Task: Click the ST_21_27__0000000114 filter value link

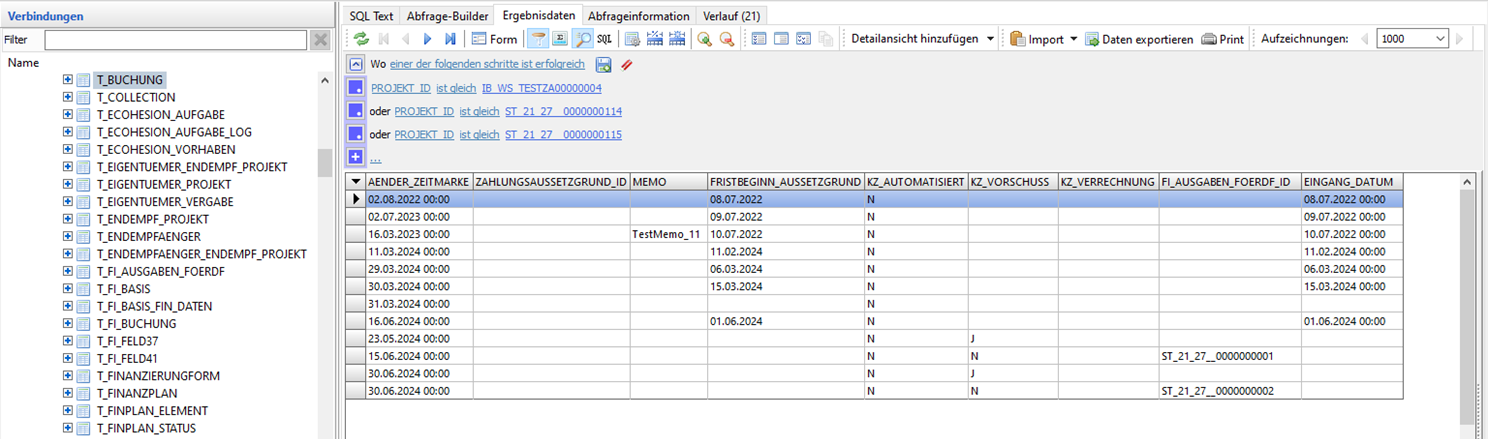Action: [563, 111]
